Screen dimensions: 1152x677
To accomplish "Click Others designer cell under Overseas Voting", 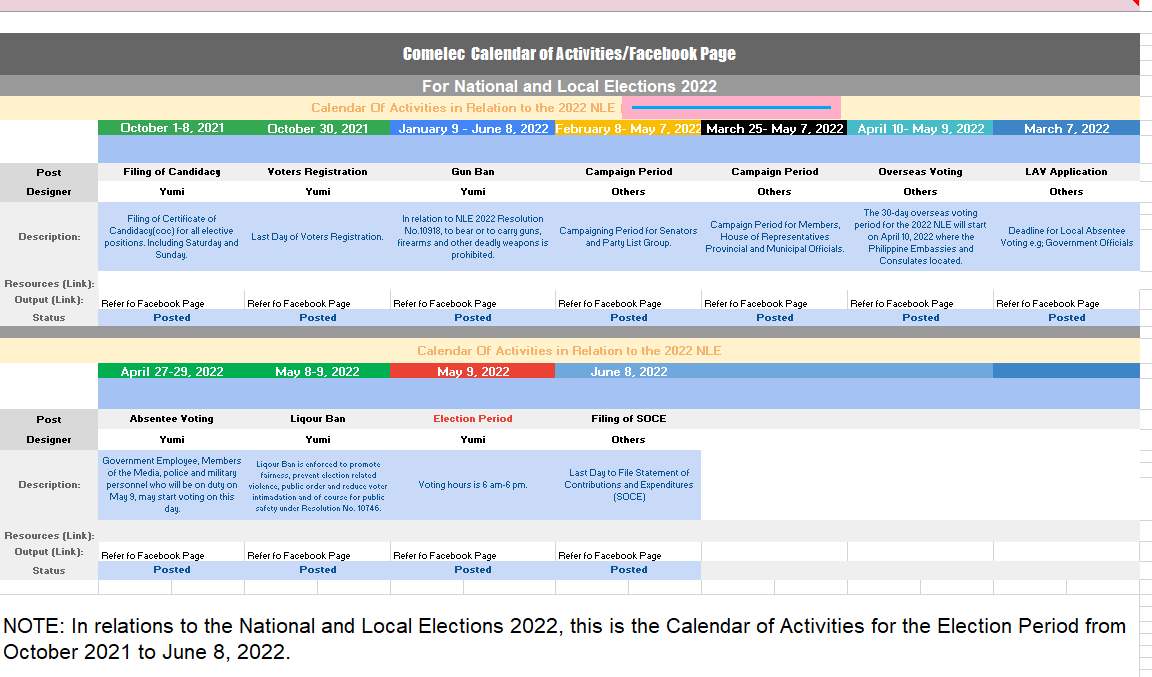I will (x=921, y=192).
